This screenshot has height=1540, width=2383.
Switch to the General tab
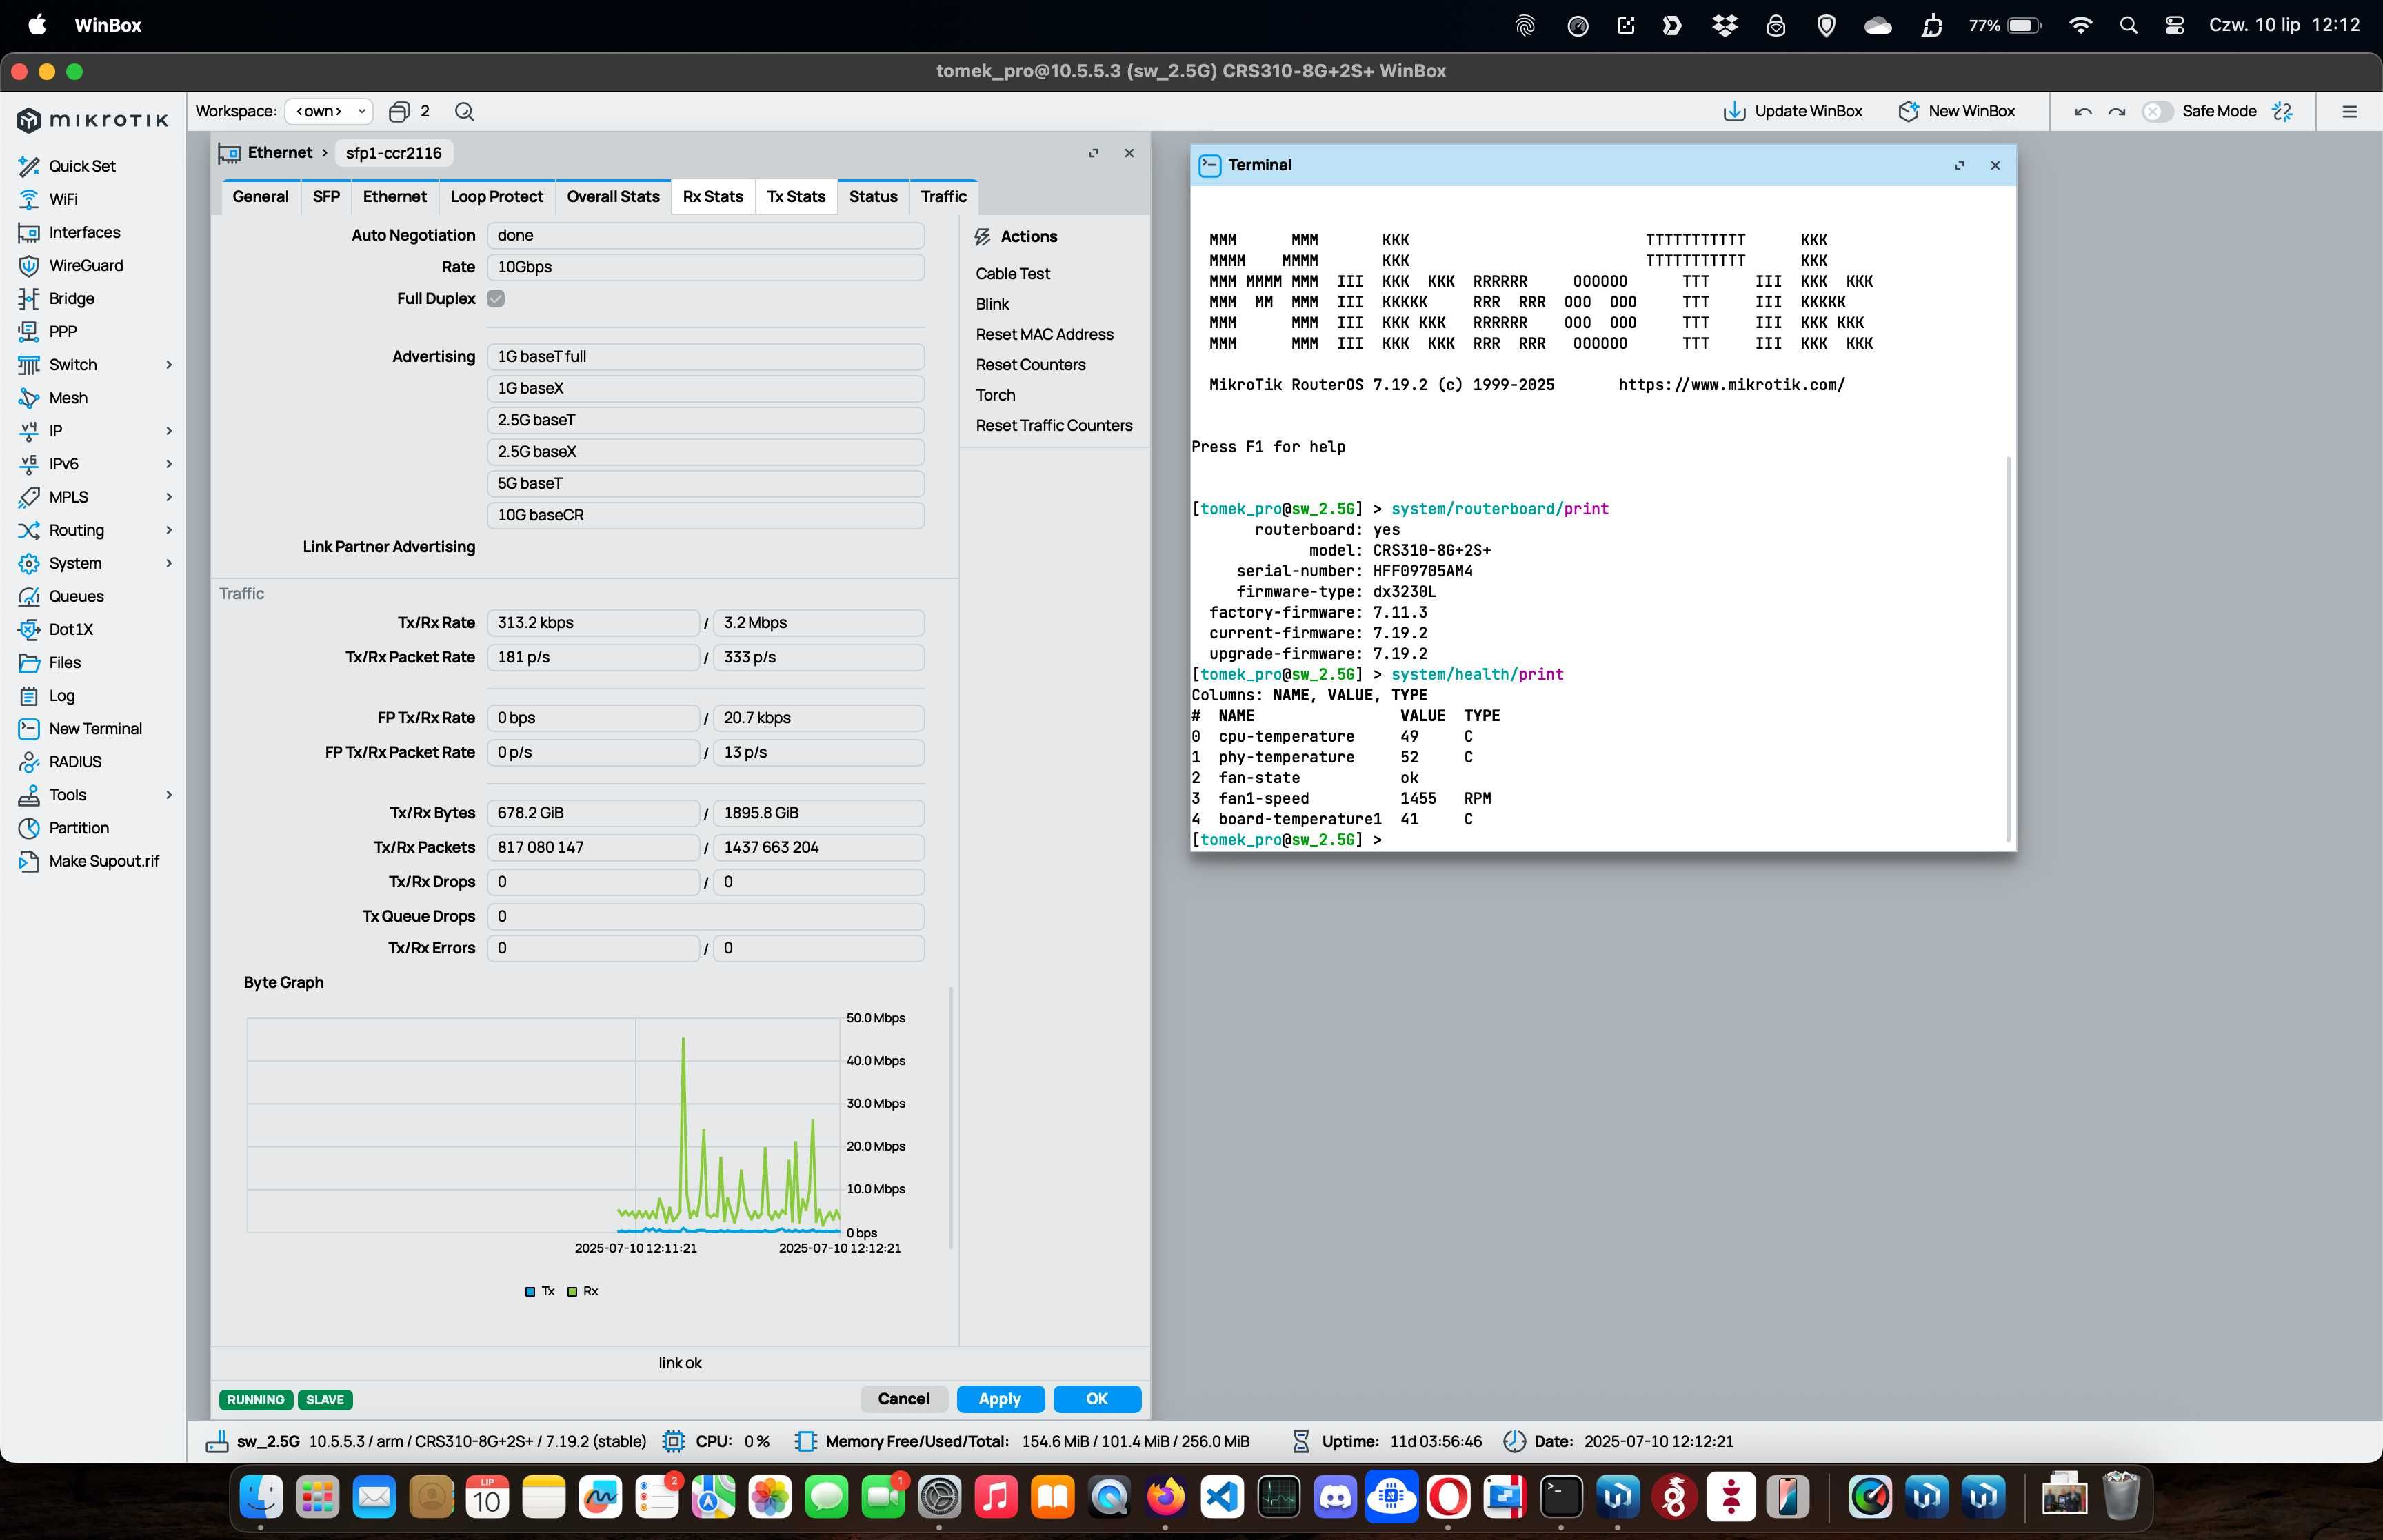point(260,196)
